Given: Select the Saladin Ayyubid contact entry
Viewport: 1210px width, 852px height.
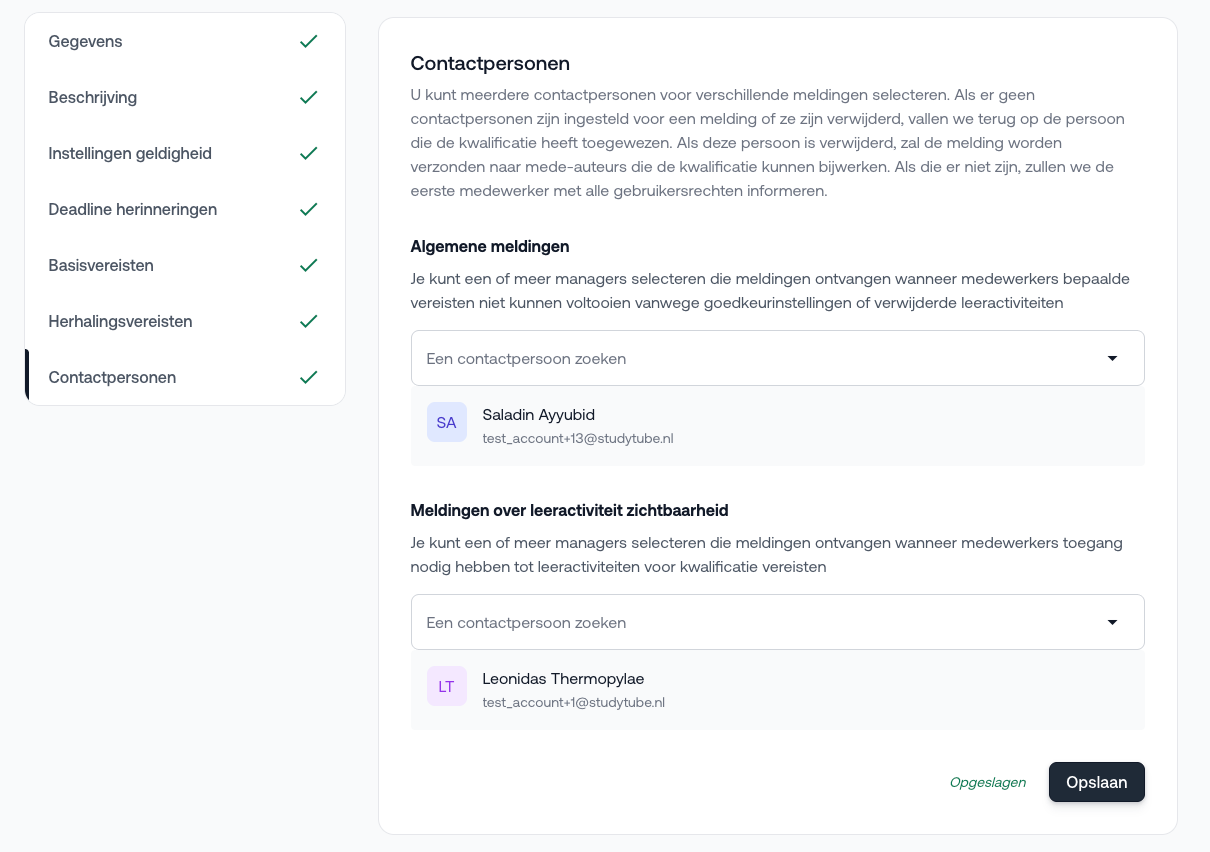Looking at the screenshot, I should [x=777, y=426].
